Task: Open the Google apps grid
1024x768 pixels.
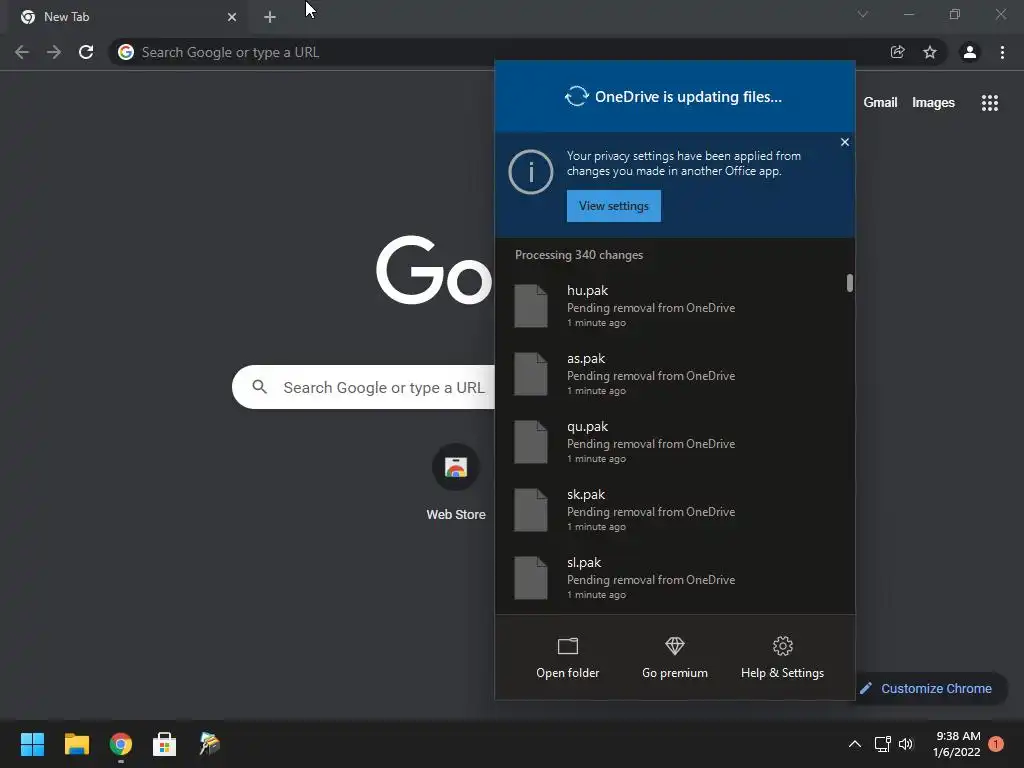Action: (x=989, y=103)
